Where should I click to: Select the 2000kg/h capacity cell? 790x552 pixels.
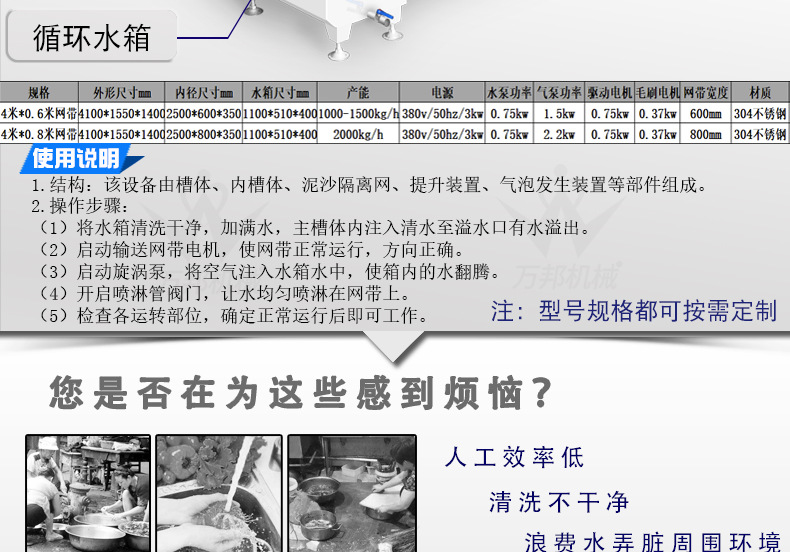click(358, 134)
